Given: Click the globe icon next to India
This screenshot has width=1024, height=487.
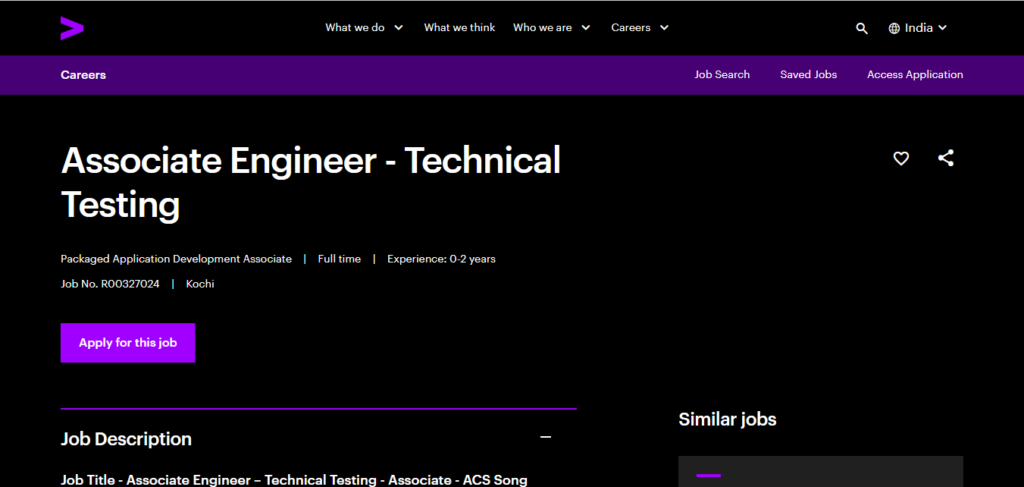Looking at the screenshot, I should [x=894, y=28].
